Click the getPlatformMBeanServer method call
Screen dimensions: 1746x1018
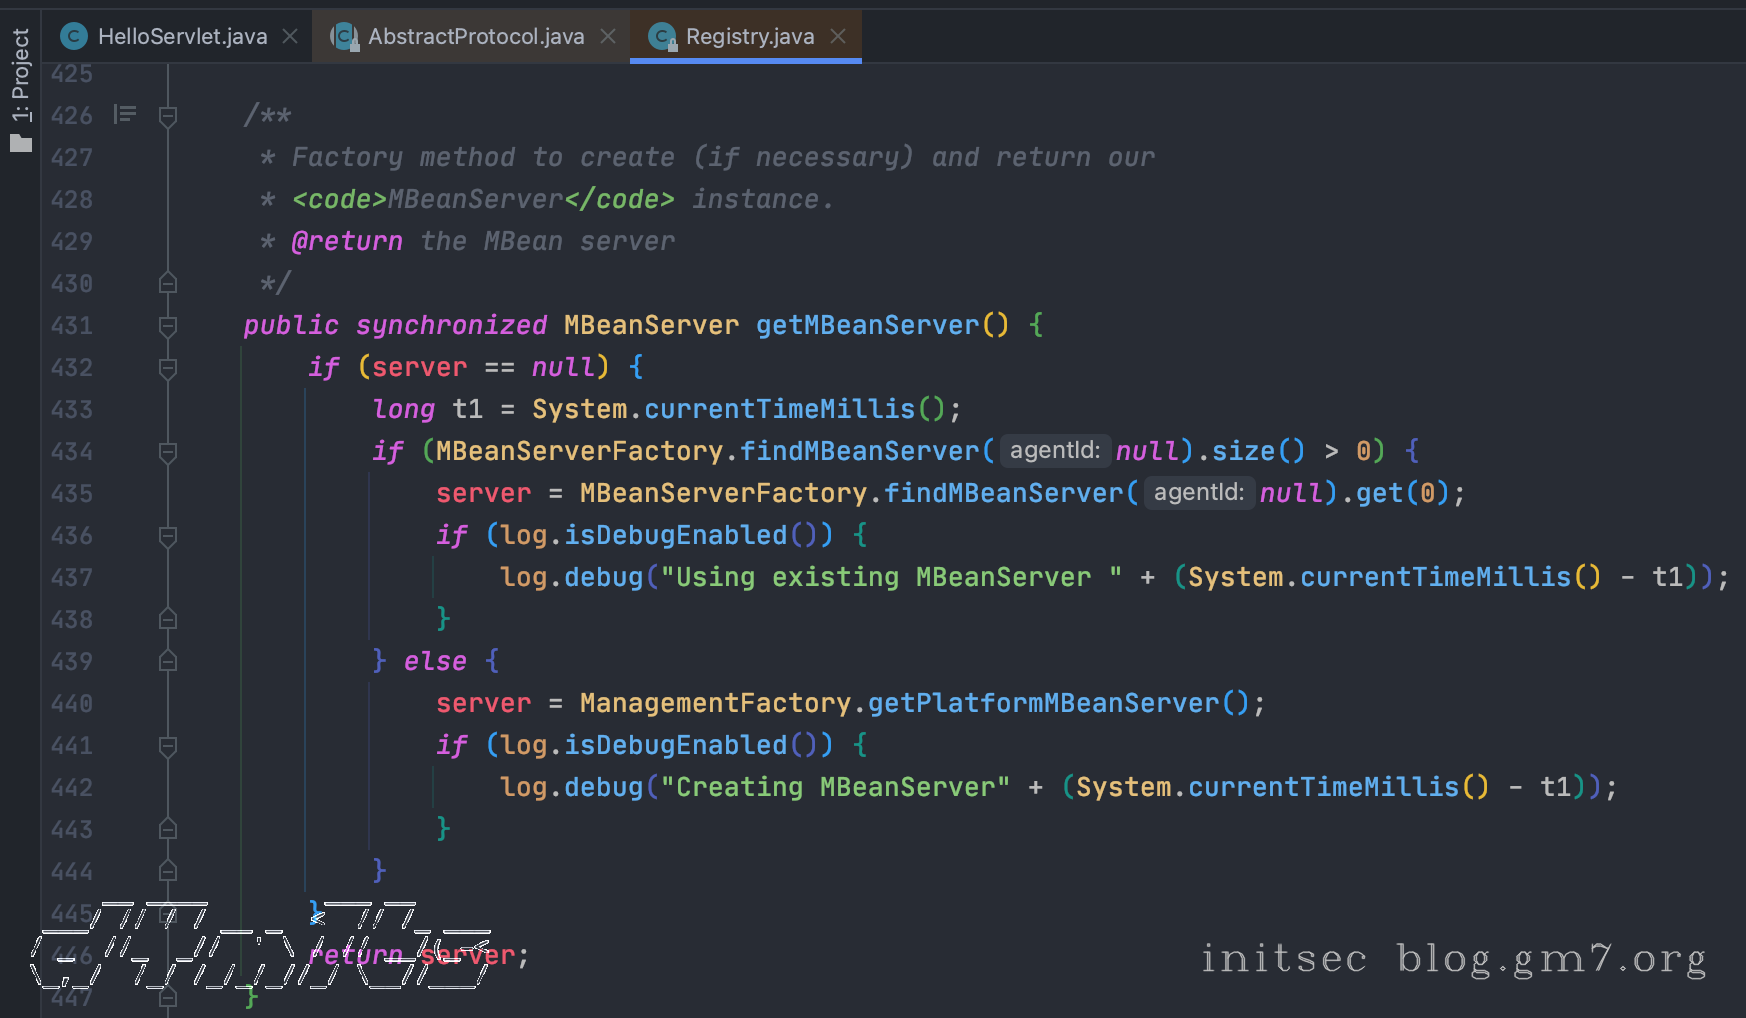[1043, 704]
